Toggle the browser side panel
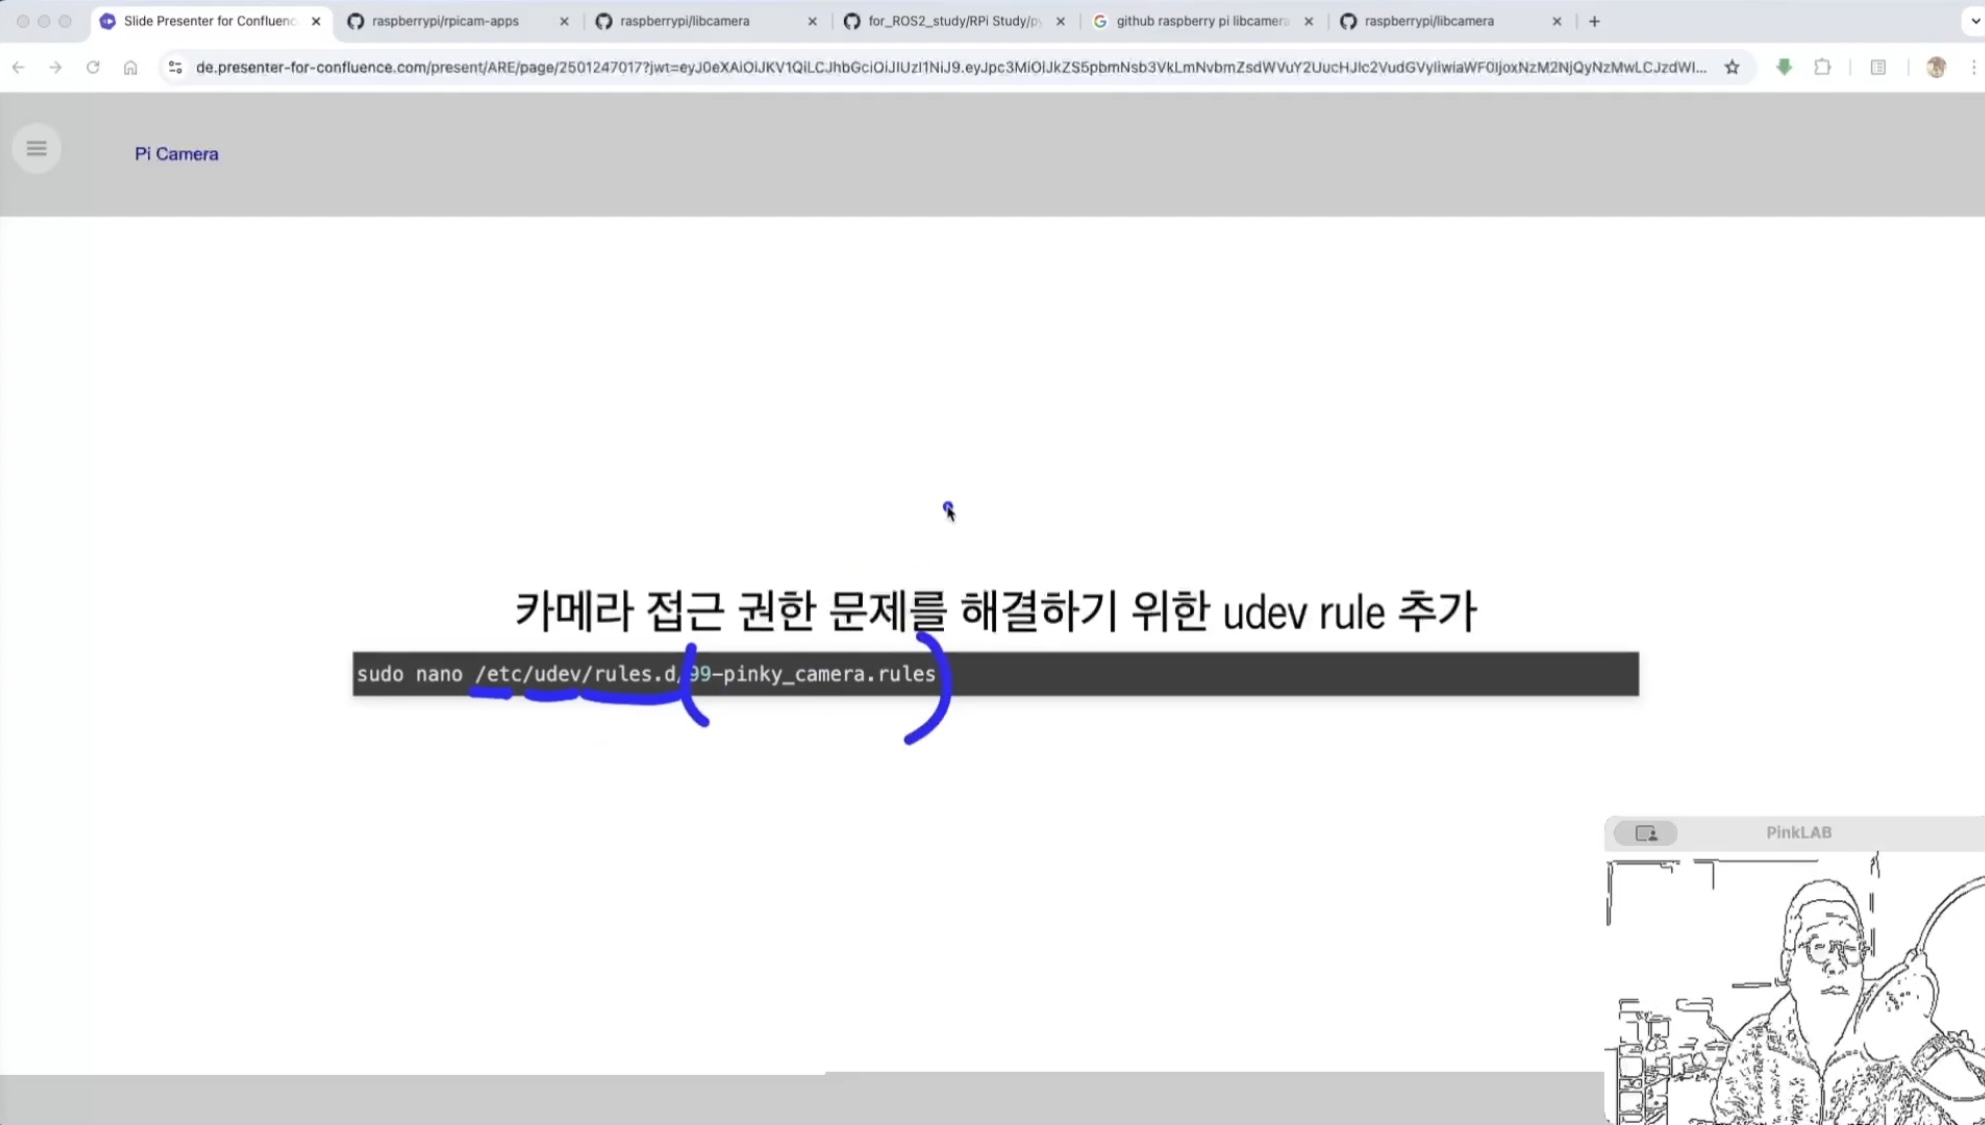Viewport: 1985px width, 1125px height. pos(1878,67)
